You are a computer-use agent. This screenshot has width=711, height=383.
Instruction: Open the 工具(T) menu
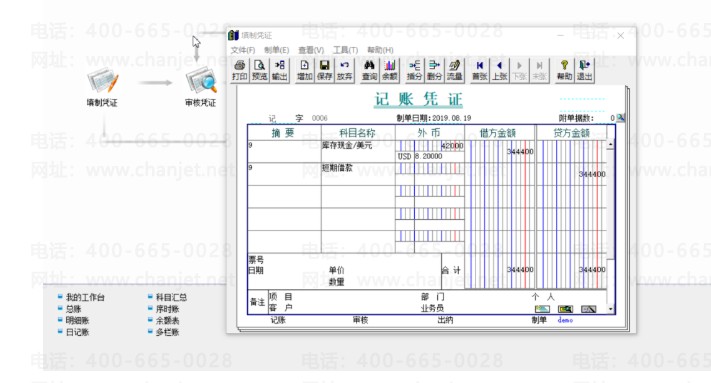(346, 50)
